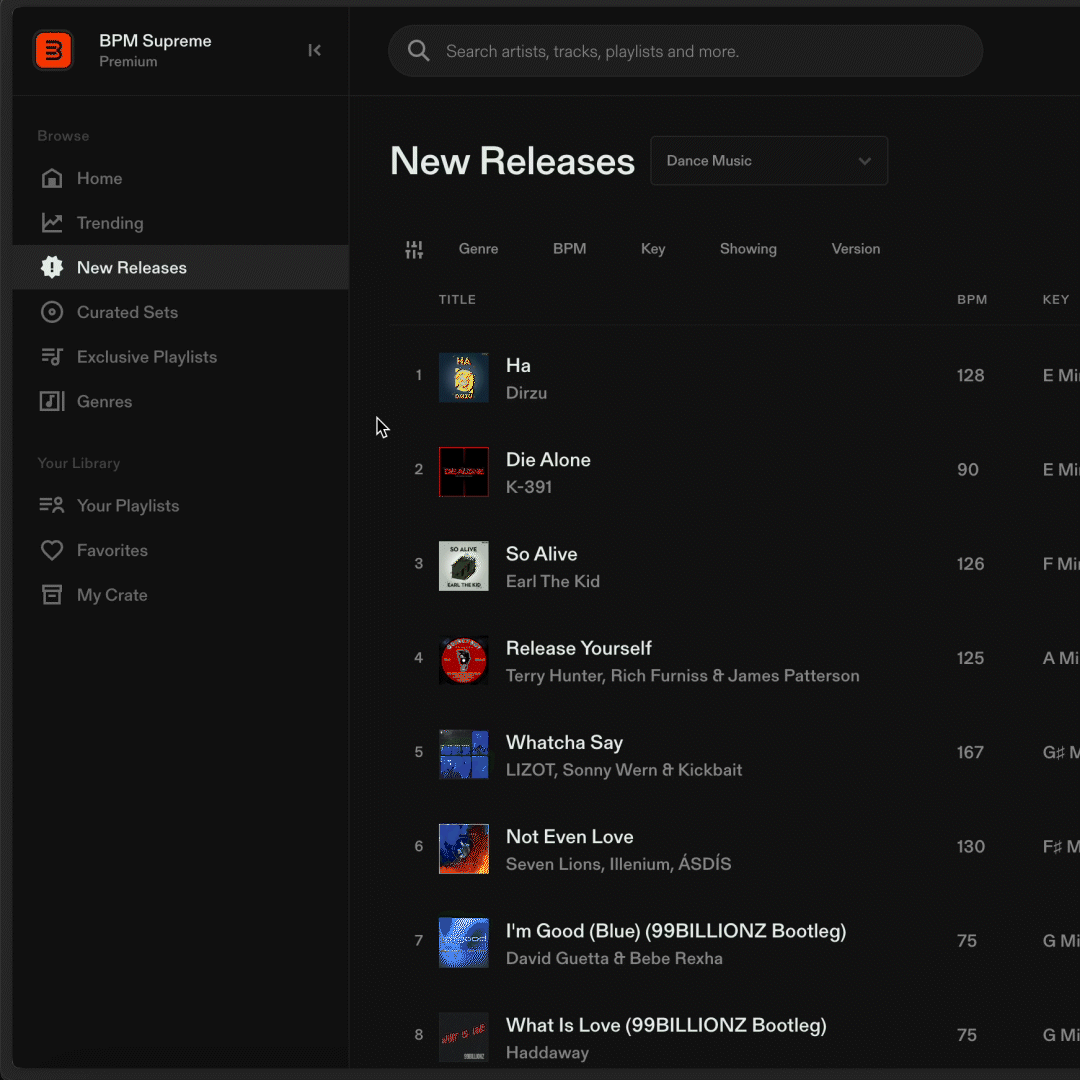Image resolution: width=1080 pixels, height=1080 pixels.
Task: Open Genres in the sidebar
Action: click(x=180, y=402)
